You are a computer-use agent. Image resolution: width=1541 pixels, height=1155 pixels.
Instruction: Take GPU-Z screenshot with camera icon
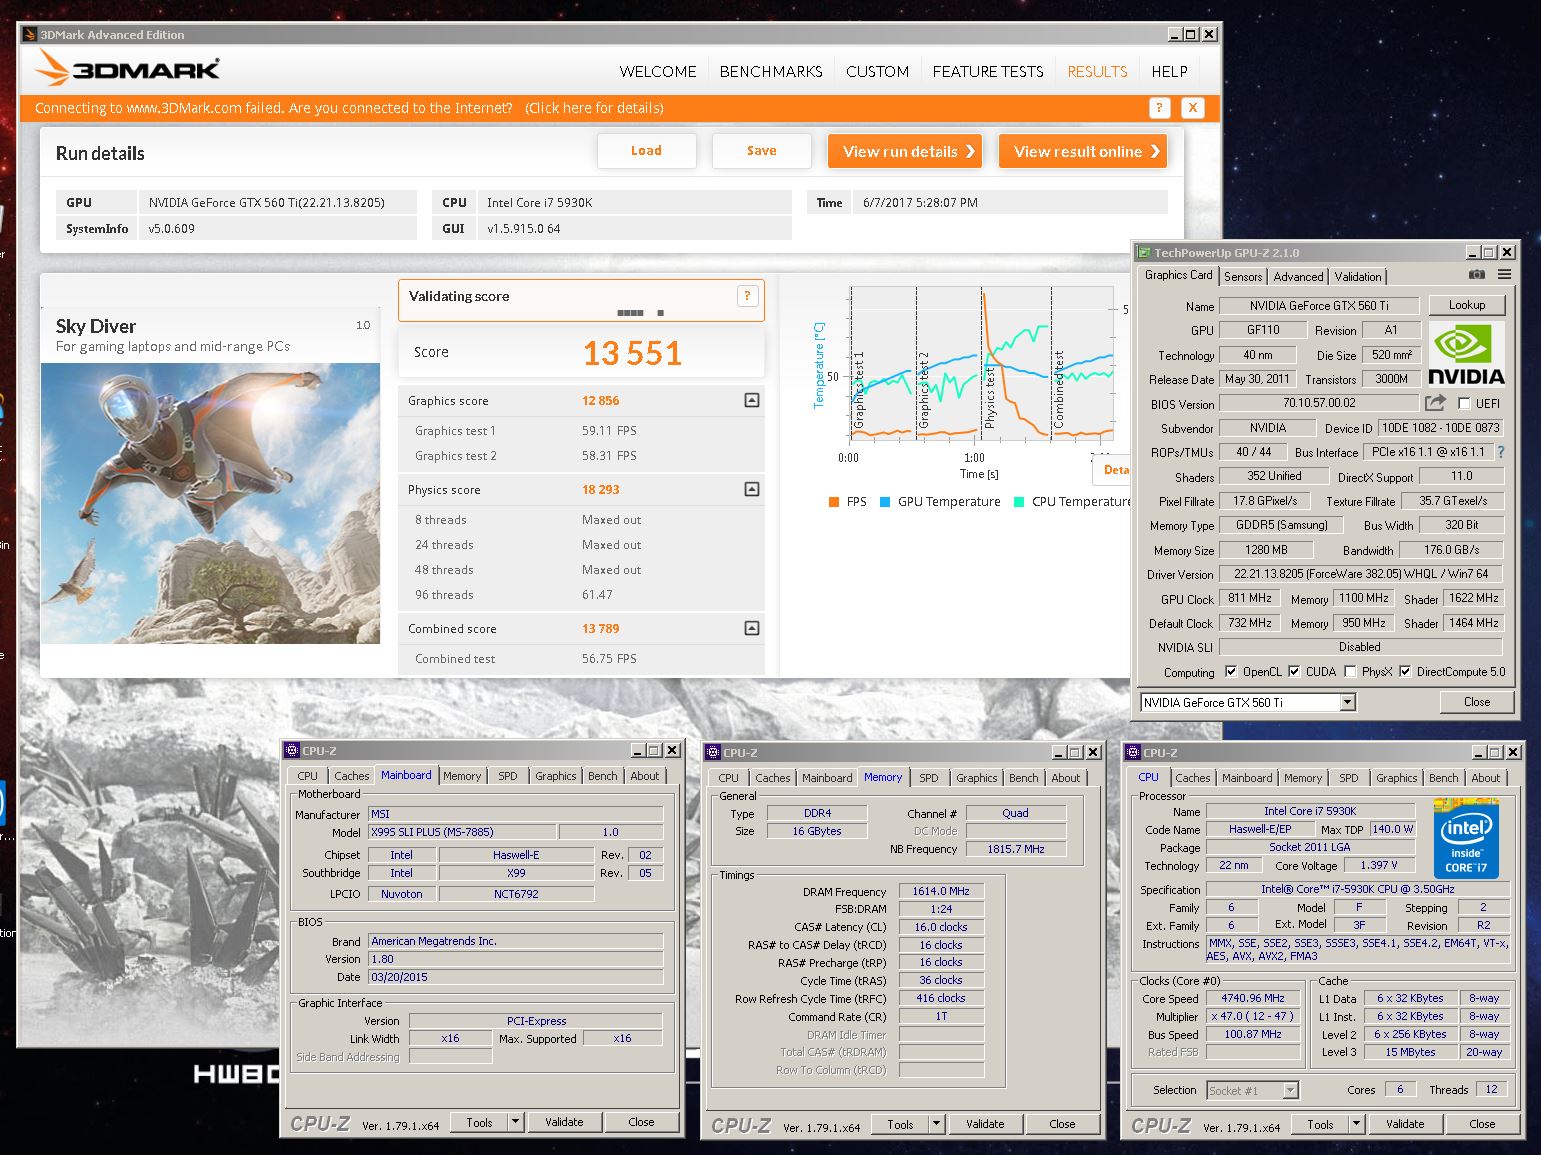click(1476, 275)
